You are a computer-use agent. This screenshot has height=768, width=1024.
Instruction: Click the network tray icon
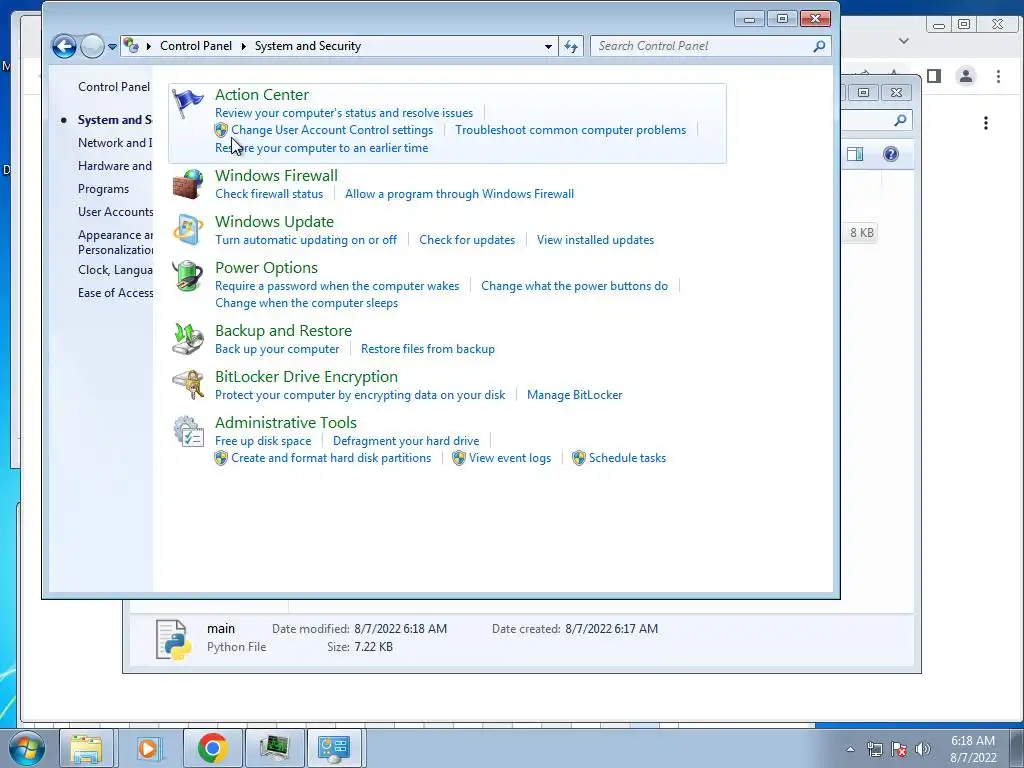tap(874, 749)
